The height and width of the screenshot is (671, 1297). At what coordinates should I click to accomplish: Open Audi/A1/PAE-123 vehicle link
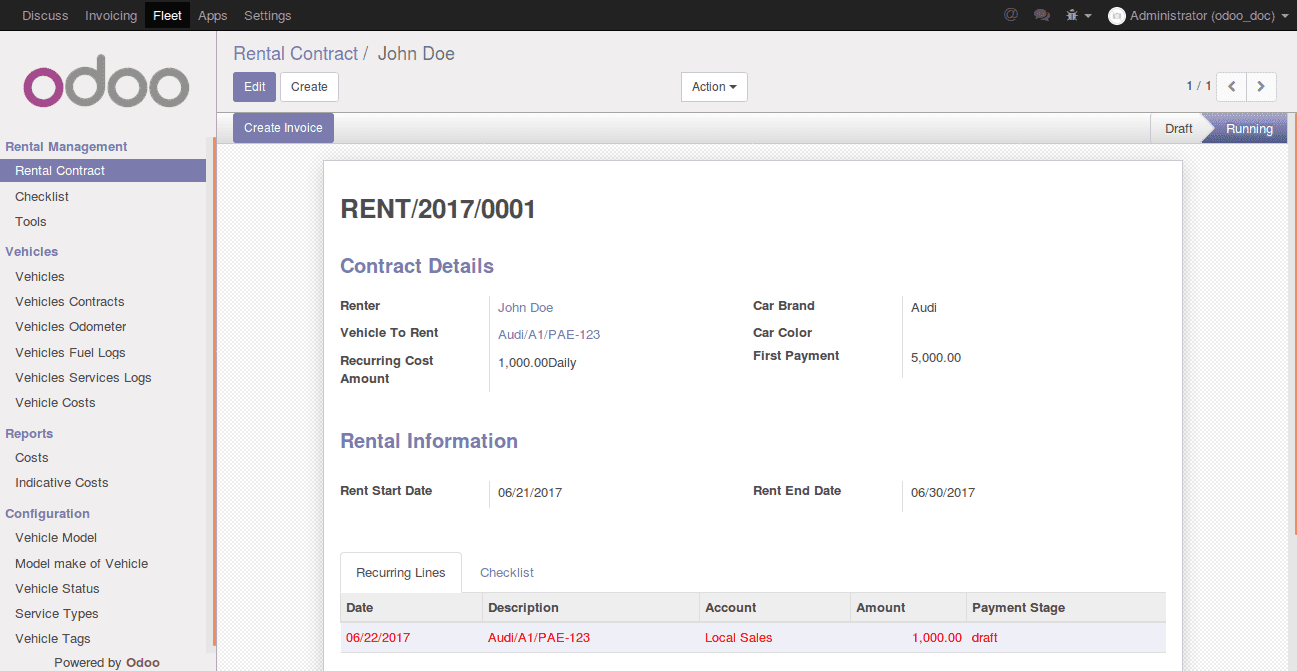coord(549,335)
